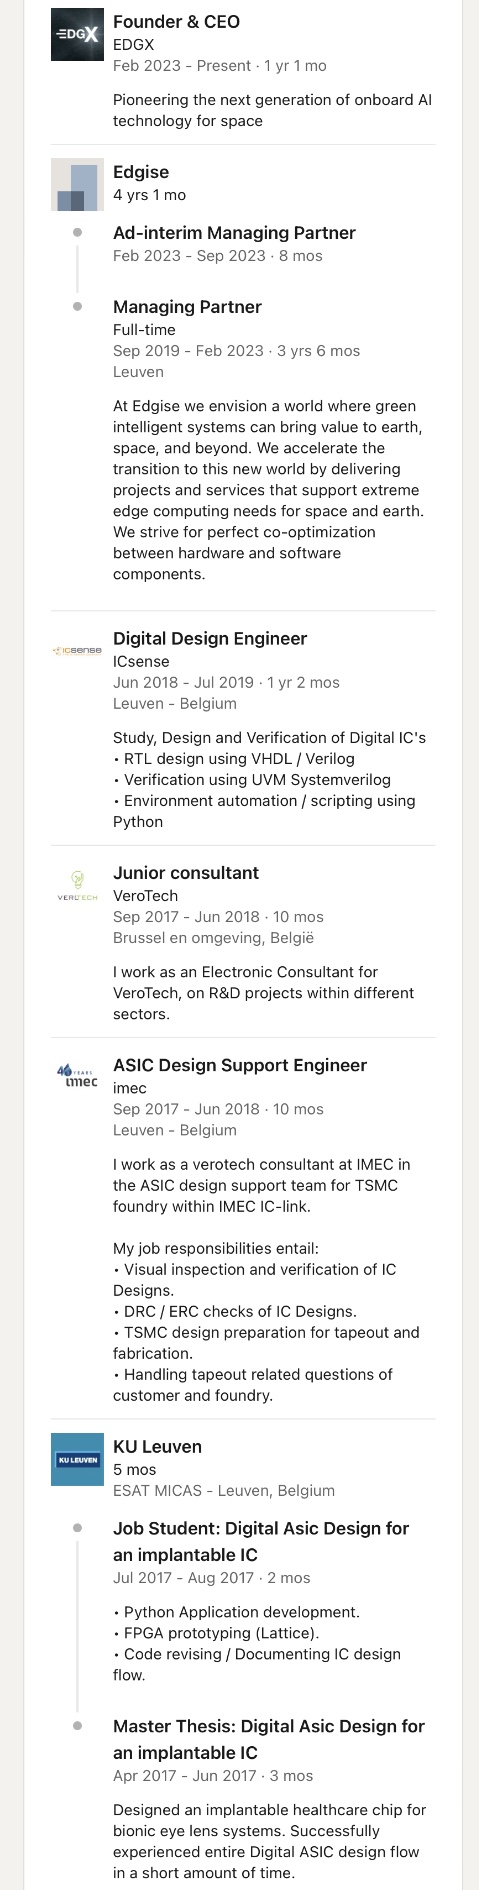Click the Edgise company name heading

pos(141,172)
